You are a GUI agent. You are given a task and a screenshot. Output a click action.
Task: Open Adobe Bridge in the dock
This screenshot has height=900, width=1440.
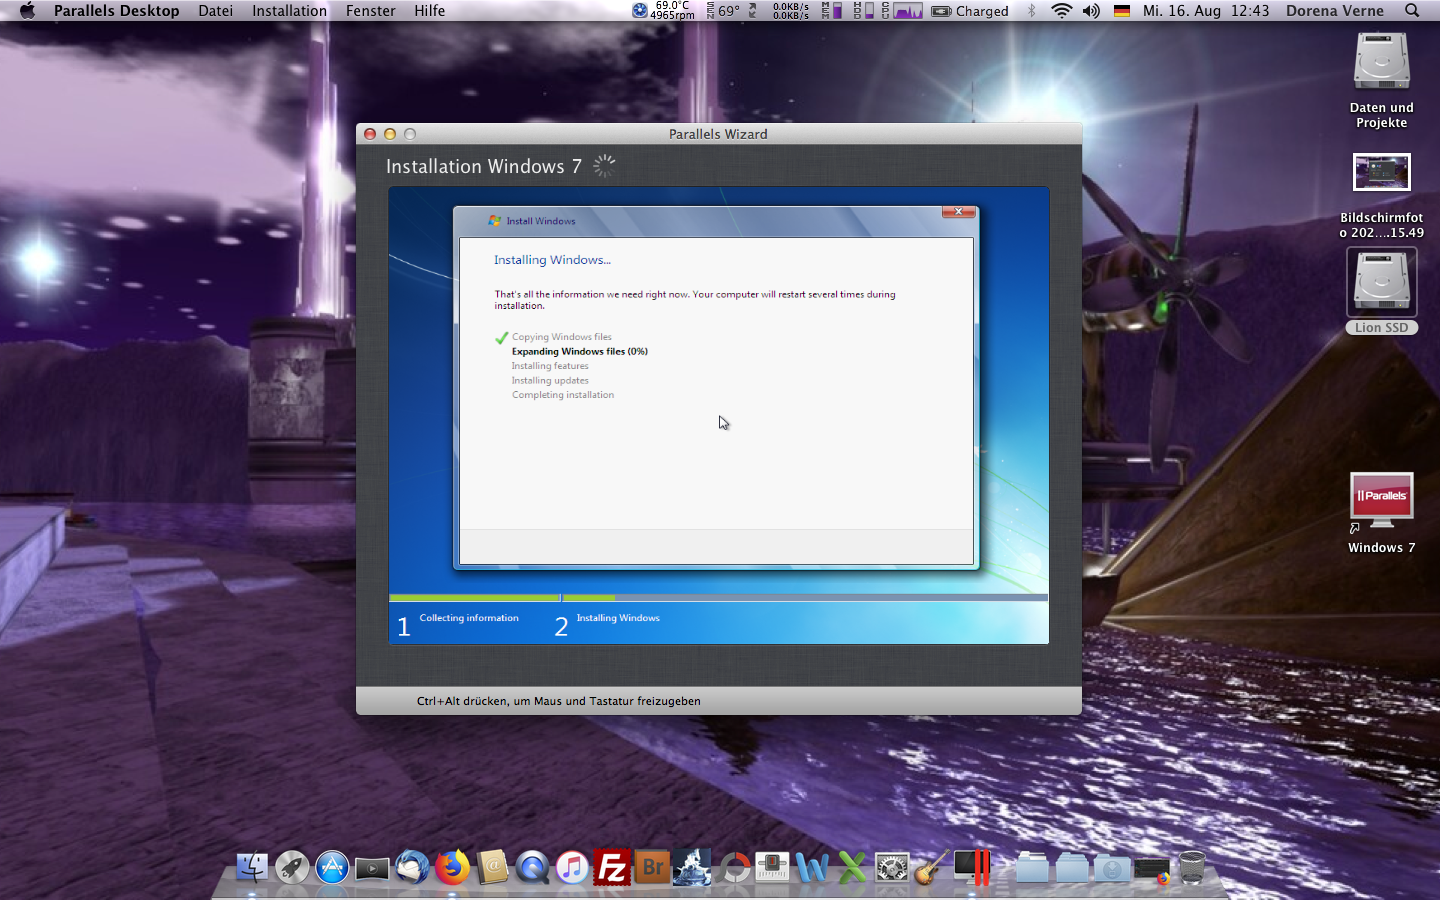(x=652, y=868)
